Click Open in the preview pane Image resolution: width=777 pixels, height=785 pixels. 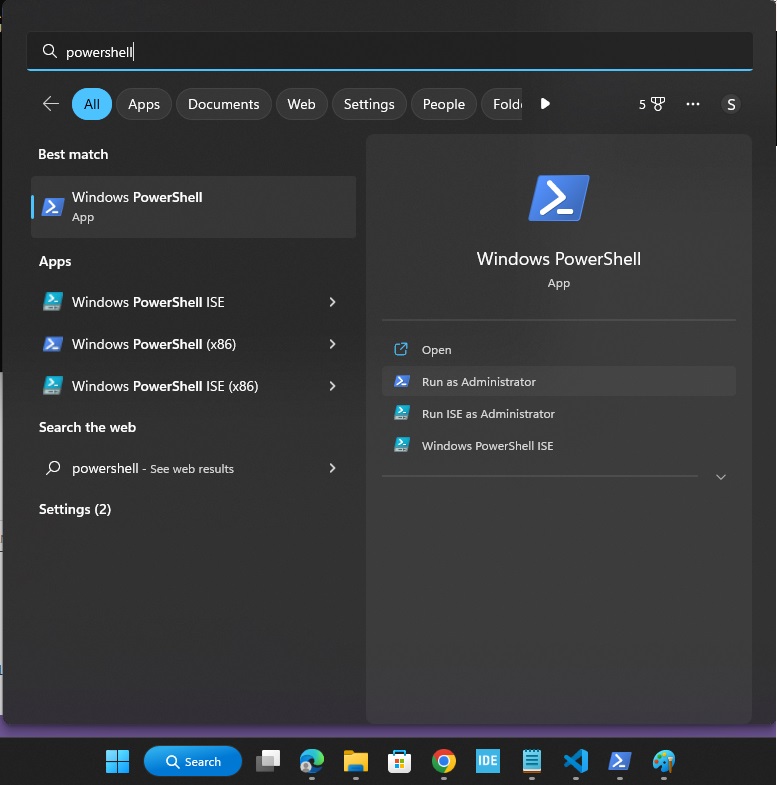[x=559, y=349]
